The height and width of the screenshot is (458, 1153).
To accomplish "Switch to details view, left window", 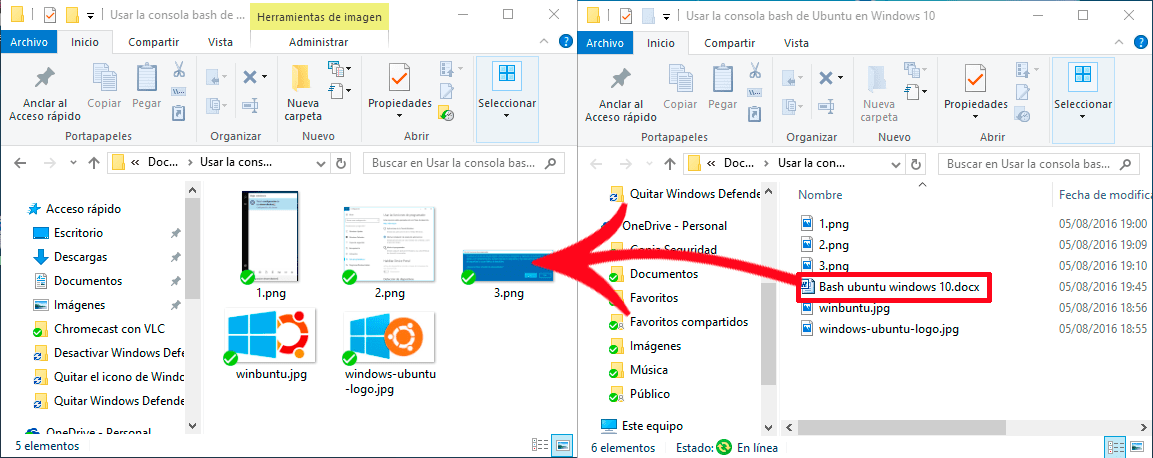I will (540, 445).
